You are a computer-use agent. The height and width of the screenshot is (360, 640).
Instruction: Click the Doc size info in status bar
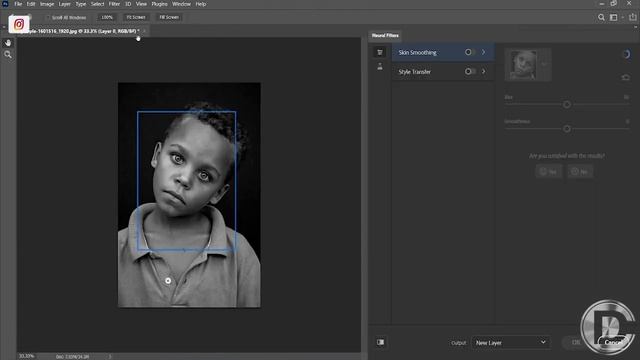(x=73, y=357)
